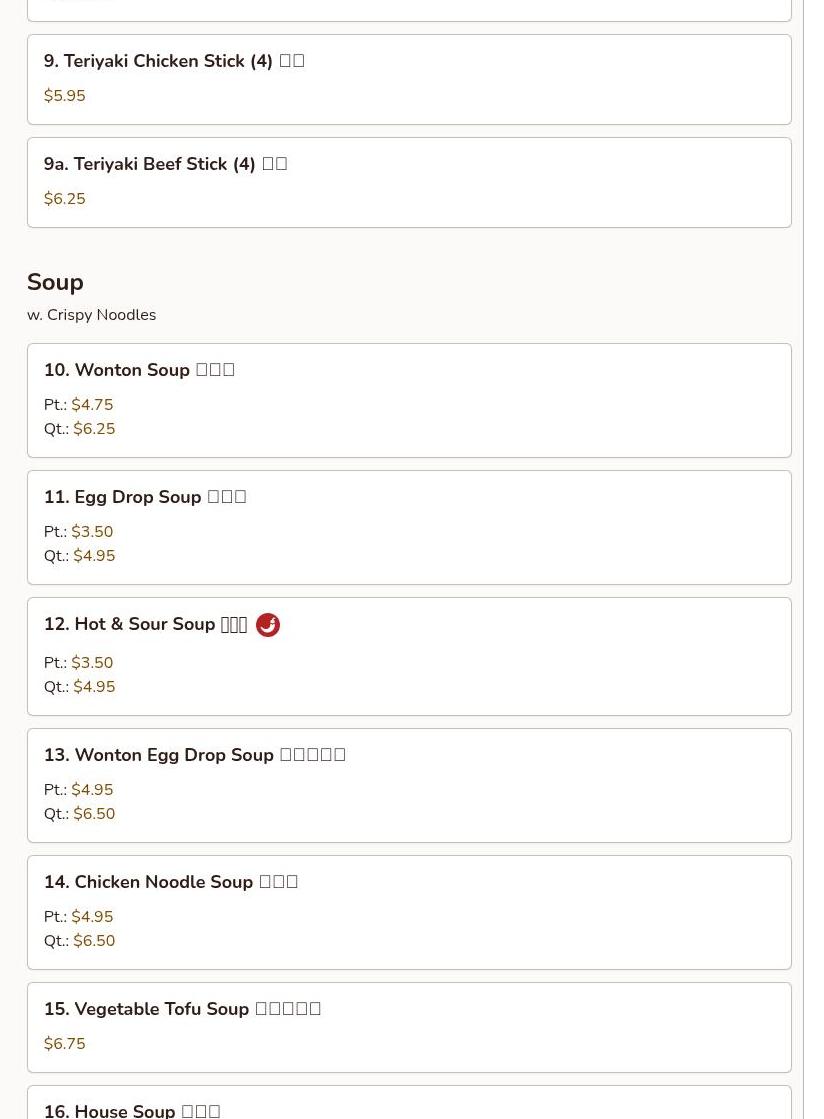Open Vegetable Tofu Soup item
The image size is (824, 1119).
(409, 1027)
